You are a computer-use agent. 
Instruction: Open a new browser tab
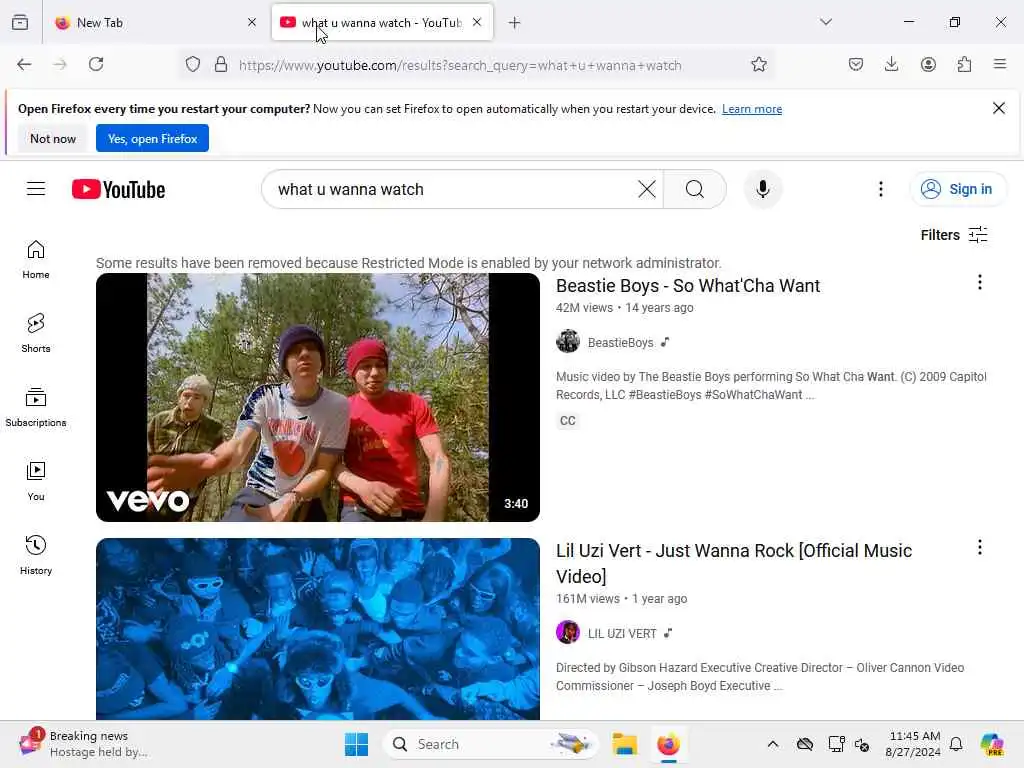point(515,23)
